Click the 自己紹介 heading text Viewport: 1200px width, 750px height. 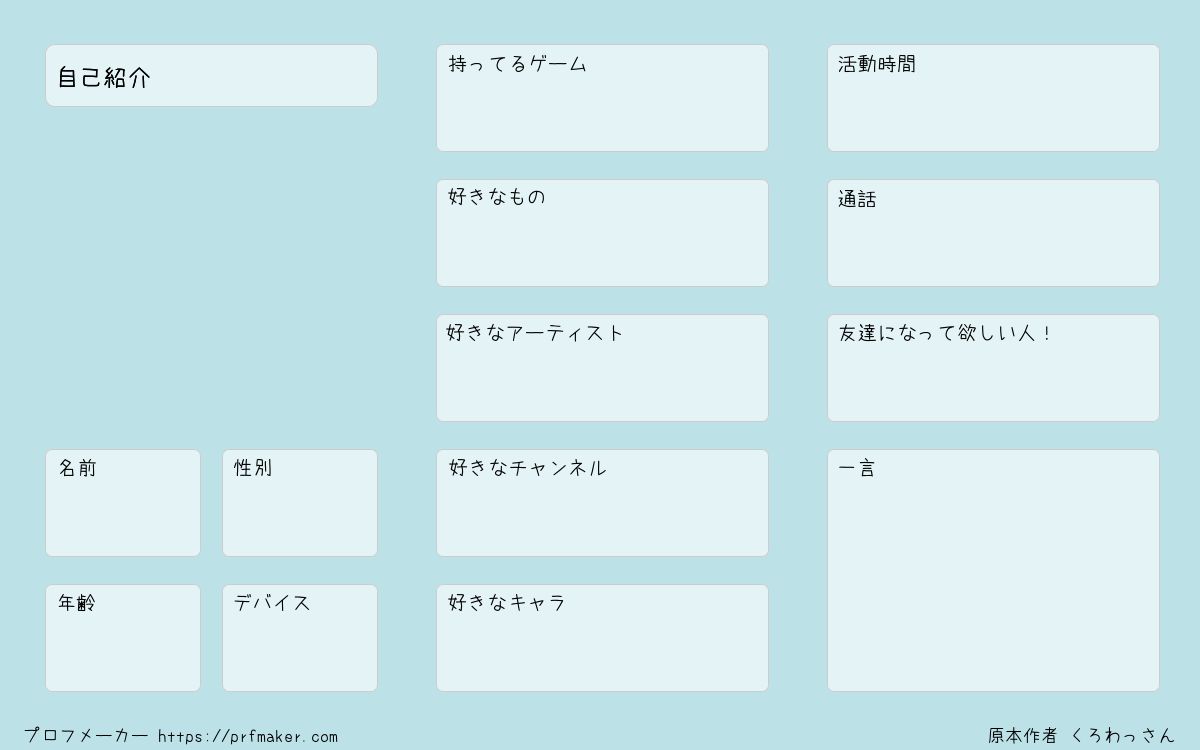[103, 78]
